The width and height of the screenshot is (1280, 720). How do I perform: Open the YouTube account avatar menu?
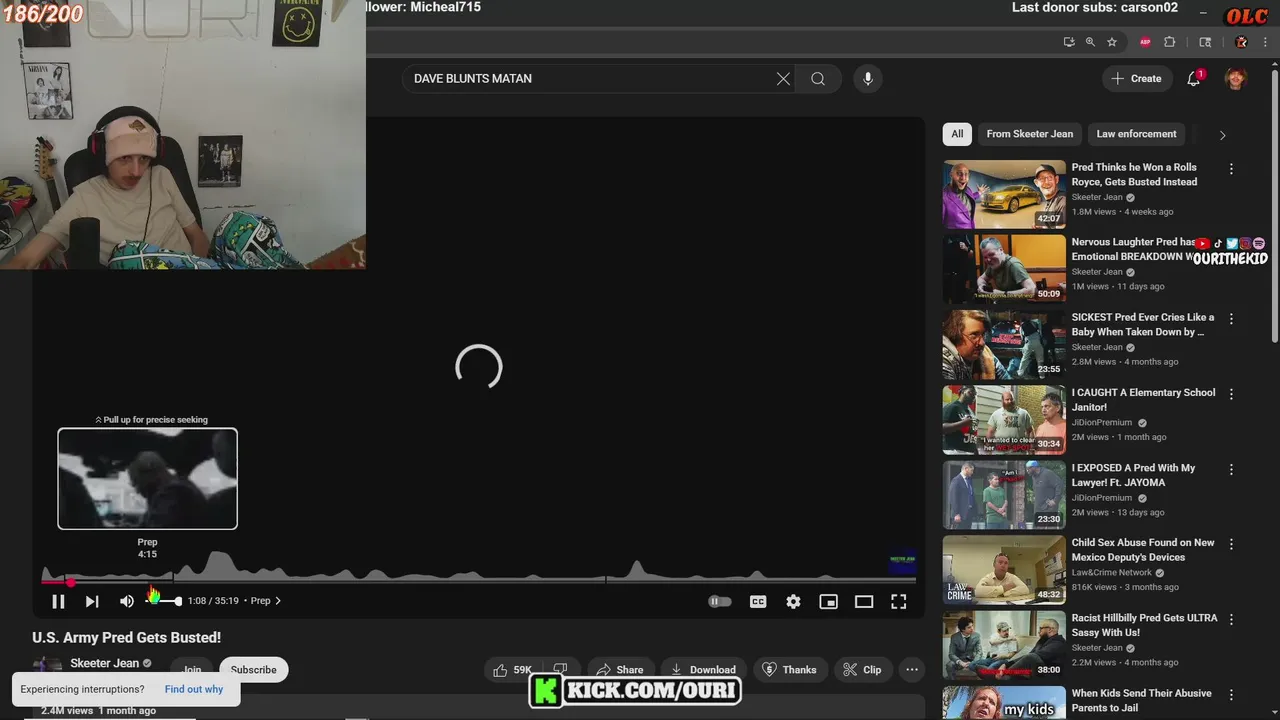pos(1236,79)
